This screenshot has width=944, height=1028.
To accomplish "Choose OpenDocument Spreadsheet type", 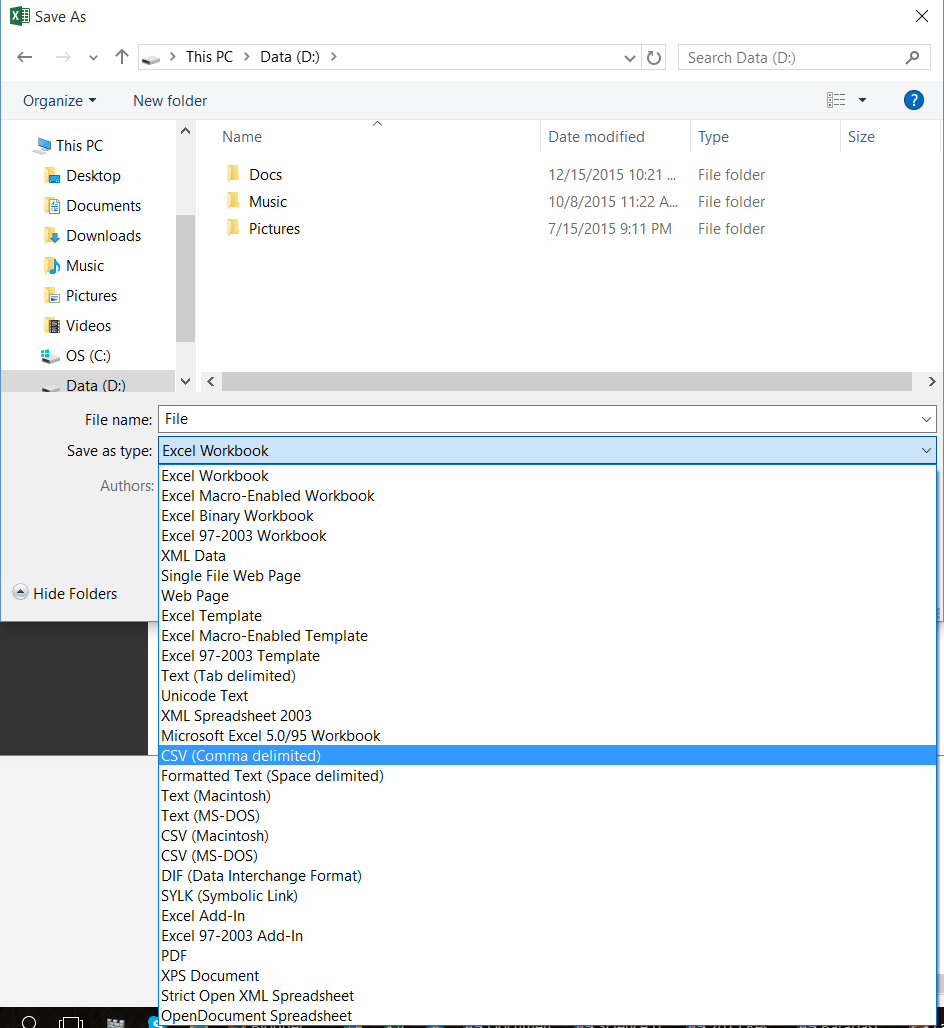I will click(x=547, y=1016).
